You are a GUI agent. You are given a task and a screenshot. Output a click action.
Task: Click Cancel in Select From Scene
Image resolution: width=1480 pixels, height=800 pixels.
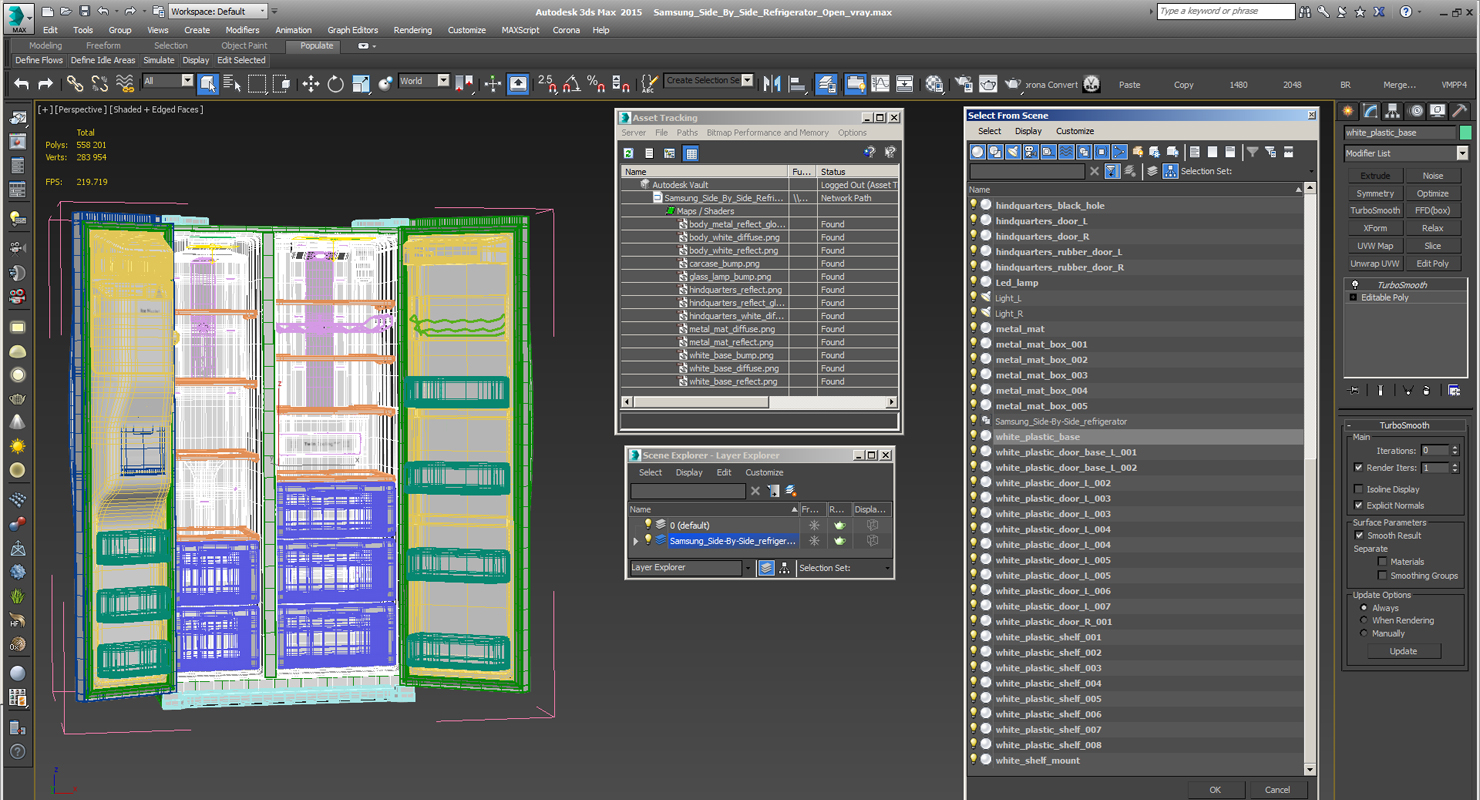(x=1277, y=789)
